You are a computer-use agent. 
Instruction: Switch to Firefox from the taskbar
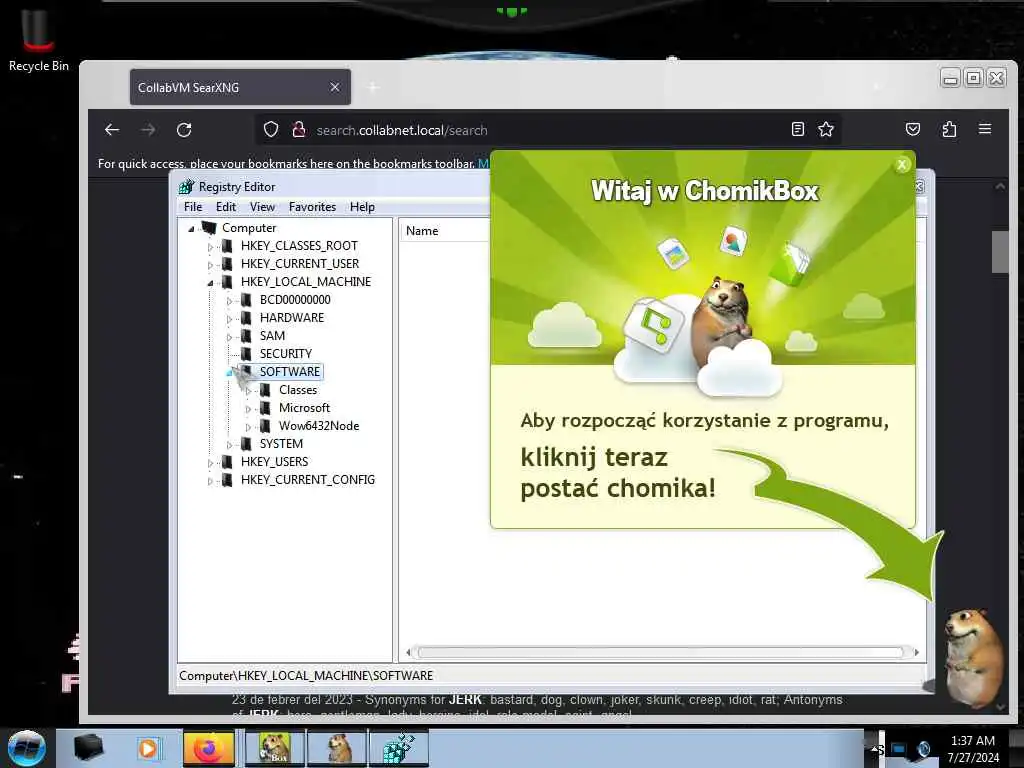point(208,748)
